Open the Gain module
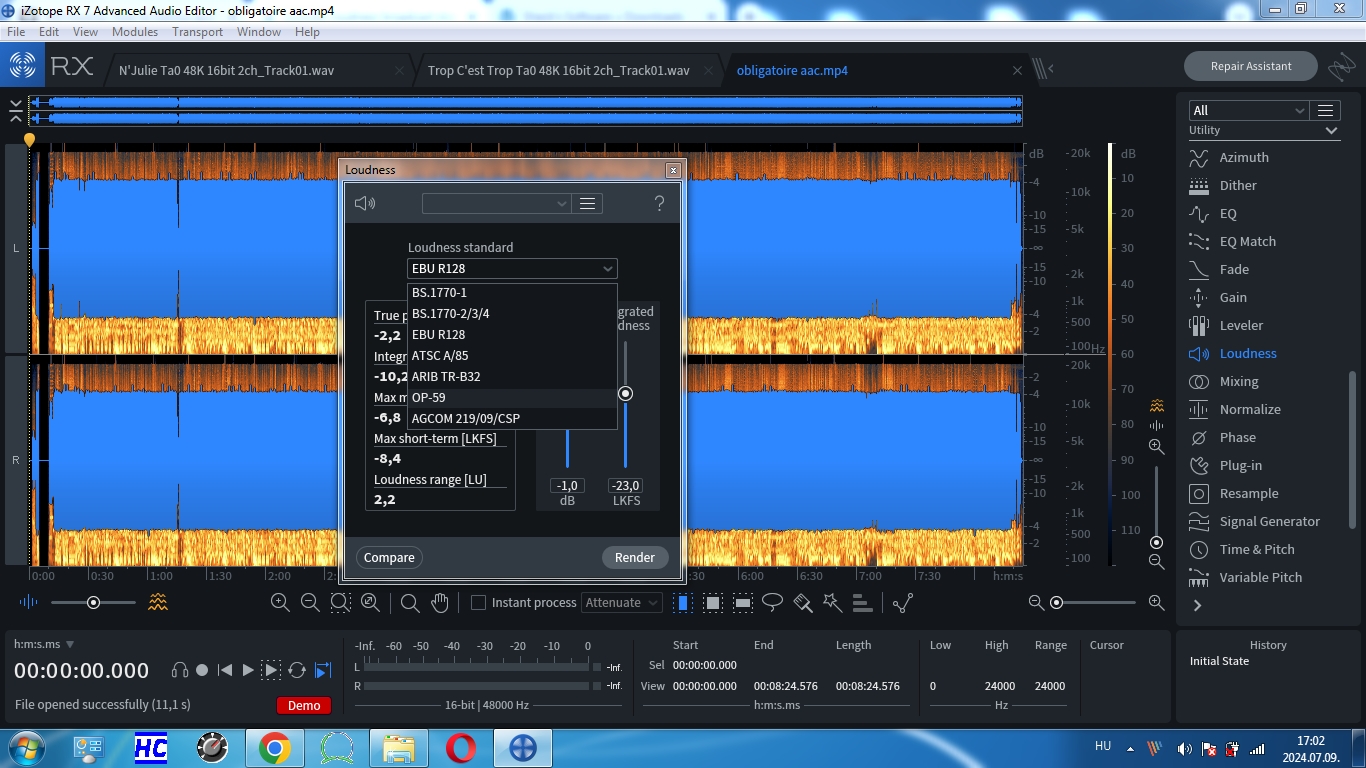 coord(1232,297)
